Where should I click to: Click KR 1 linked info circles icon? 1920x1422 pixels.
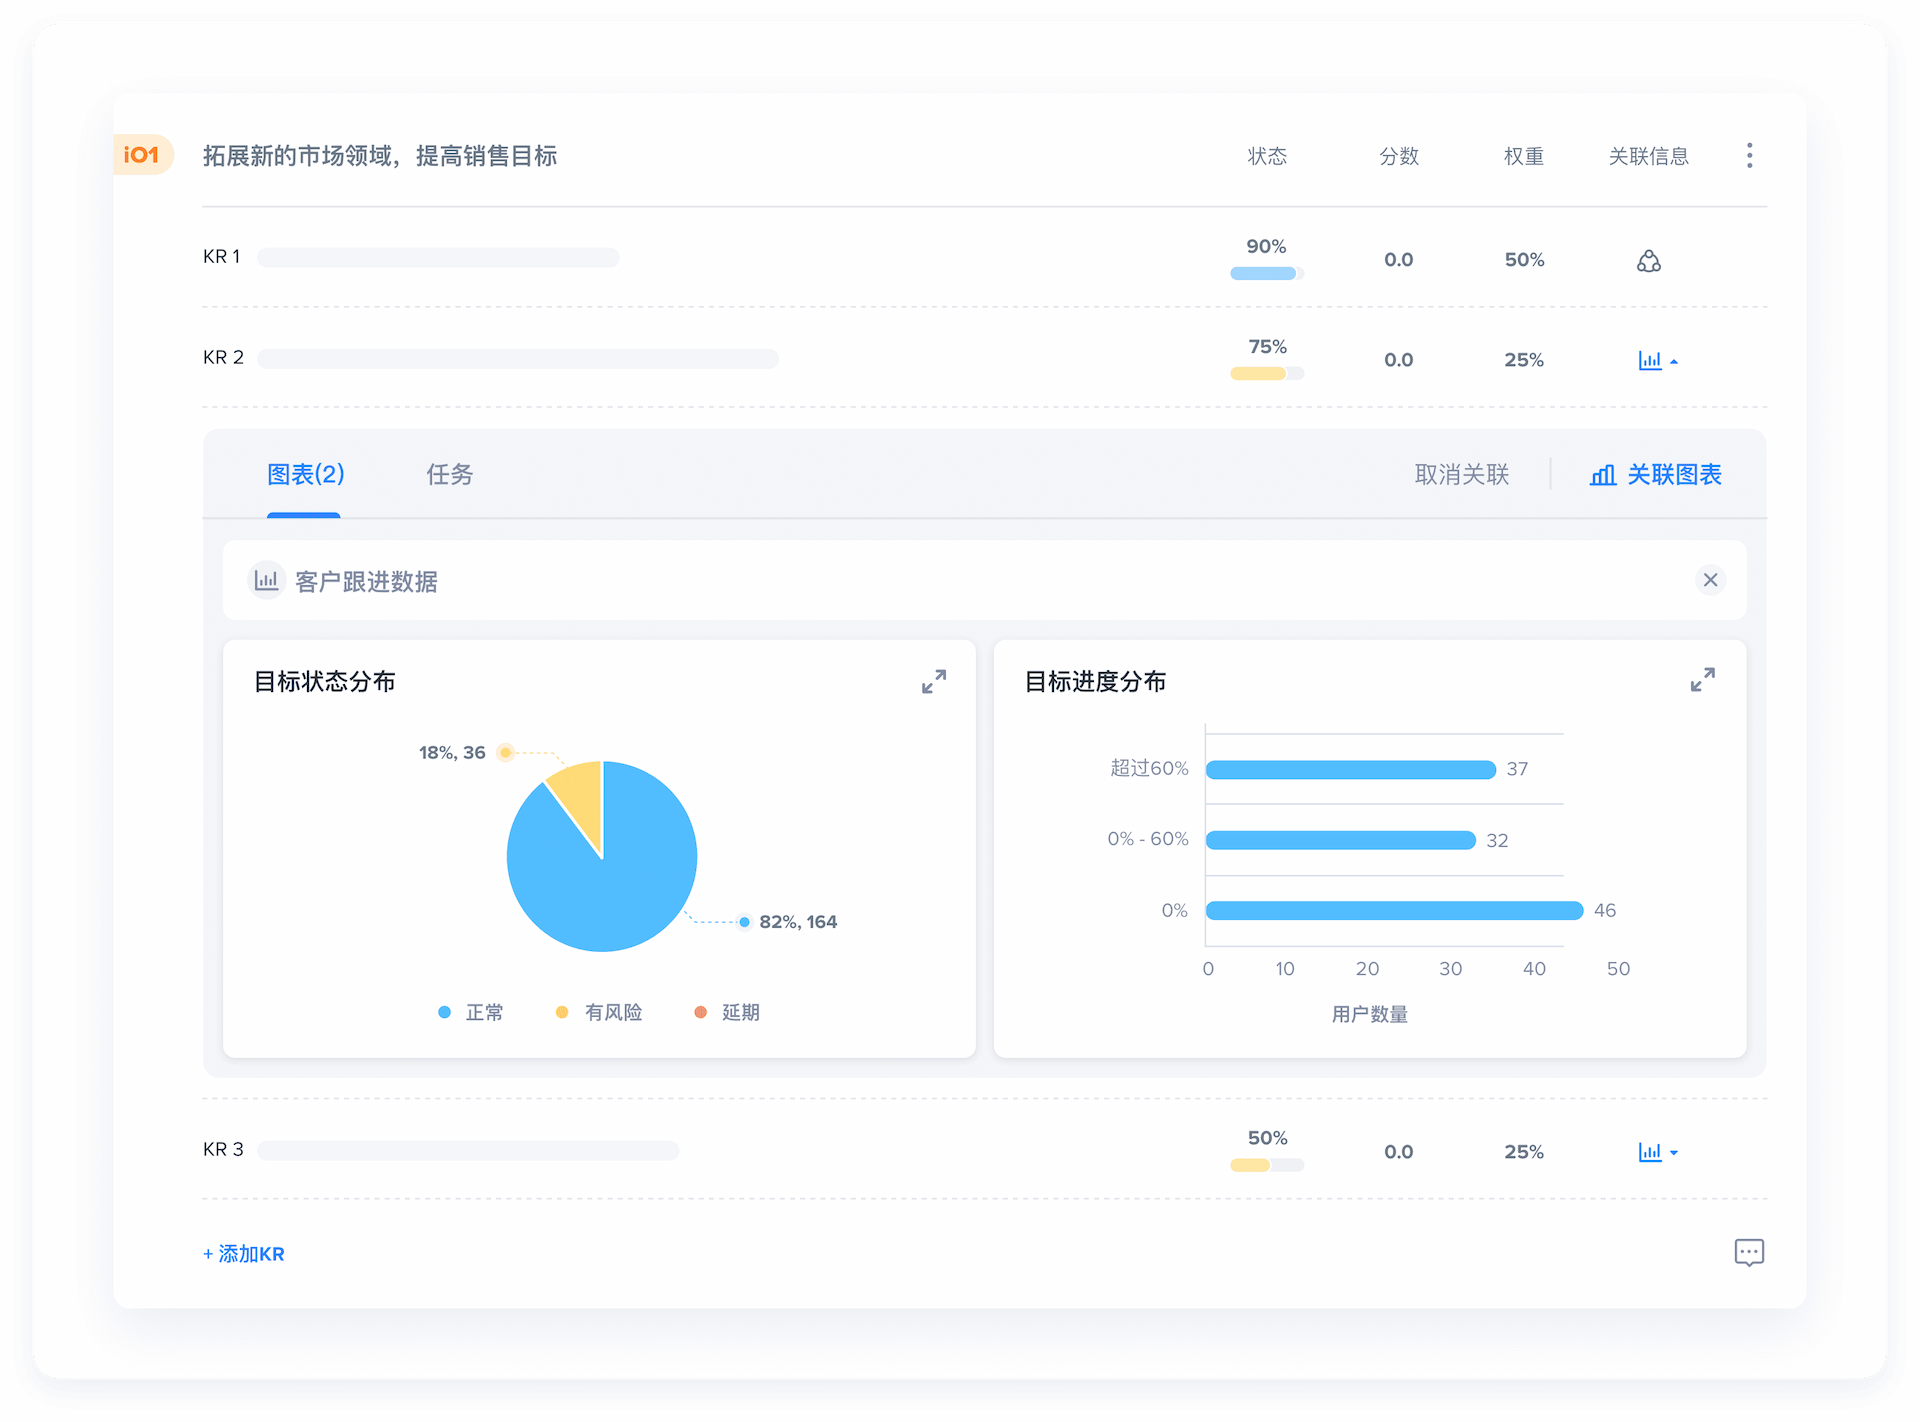coord(1649,261)
